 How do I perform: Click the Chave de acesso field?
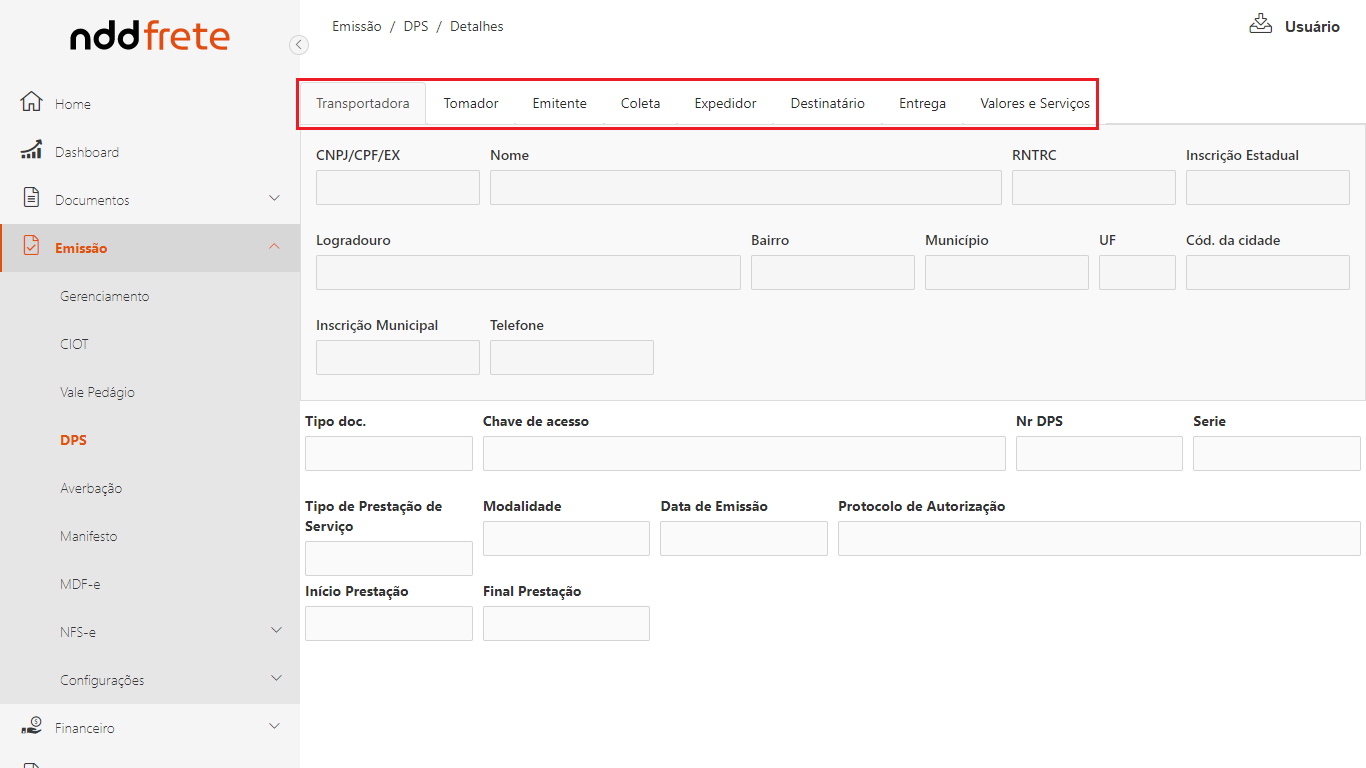(744, 453)
